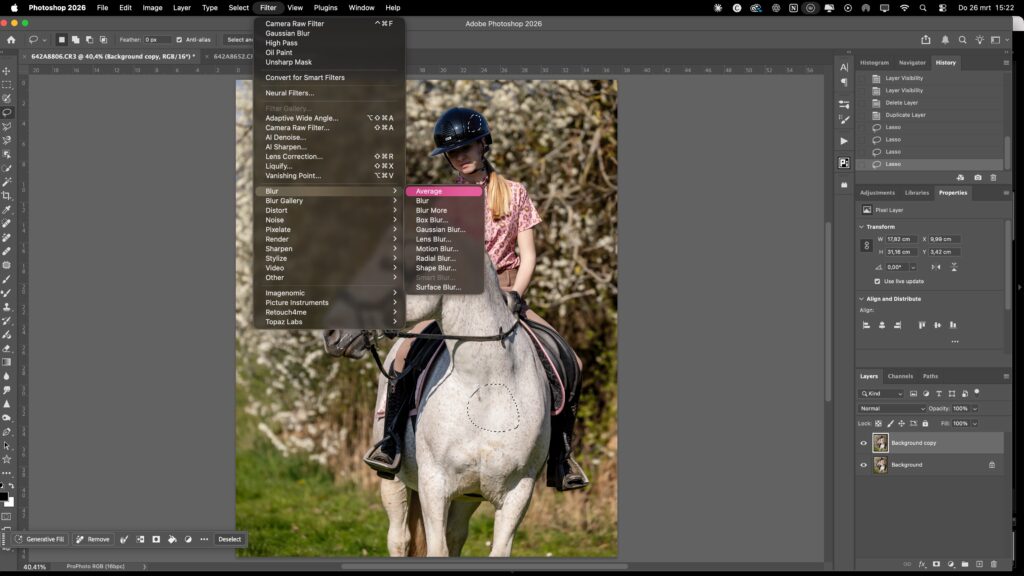The height and width of the screenshot is (576, 1024).
Task: Click the Delete layer trash icon
Action: (x=993, y=563)
